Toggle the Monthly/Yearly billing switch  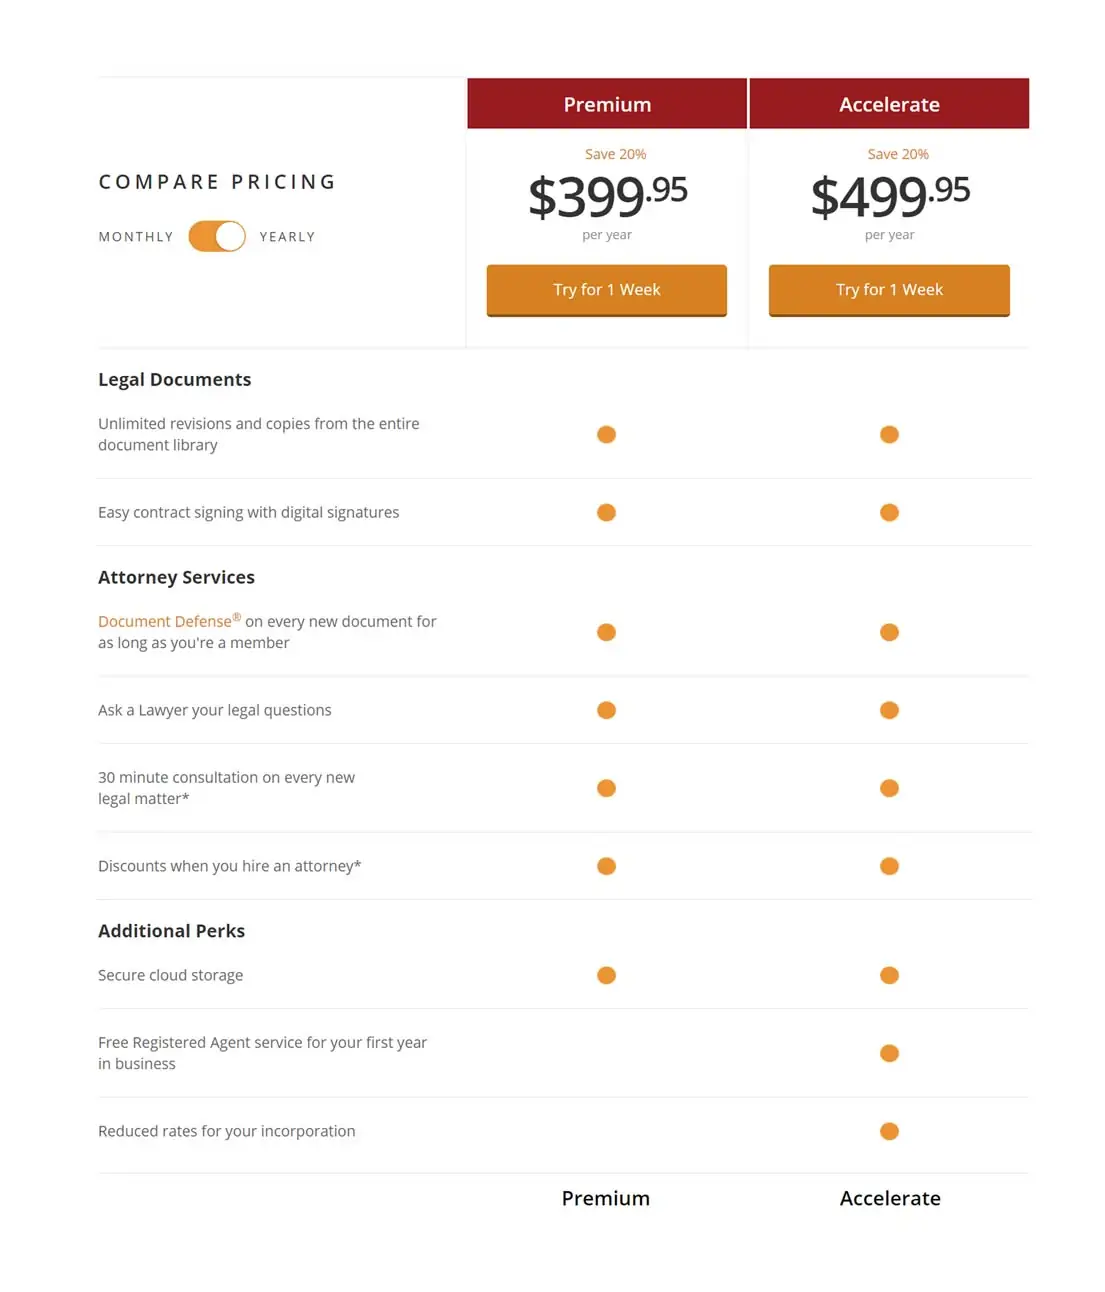pyautogui.click(x=217, y=236)
